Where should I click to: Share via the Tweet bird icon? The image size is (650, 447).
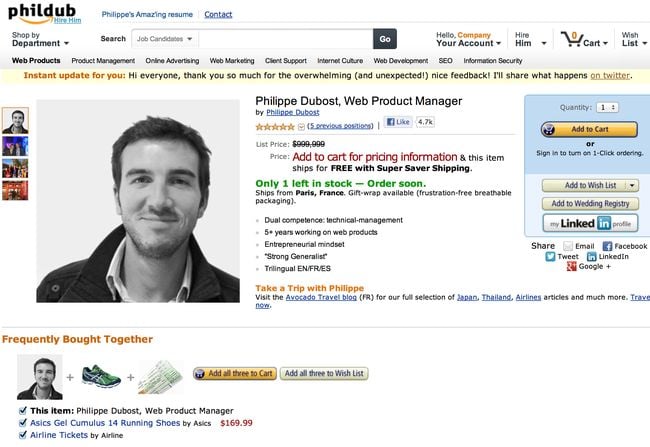coord(551,256)
